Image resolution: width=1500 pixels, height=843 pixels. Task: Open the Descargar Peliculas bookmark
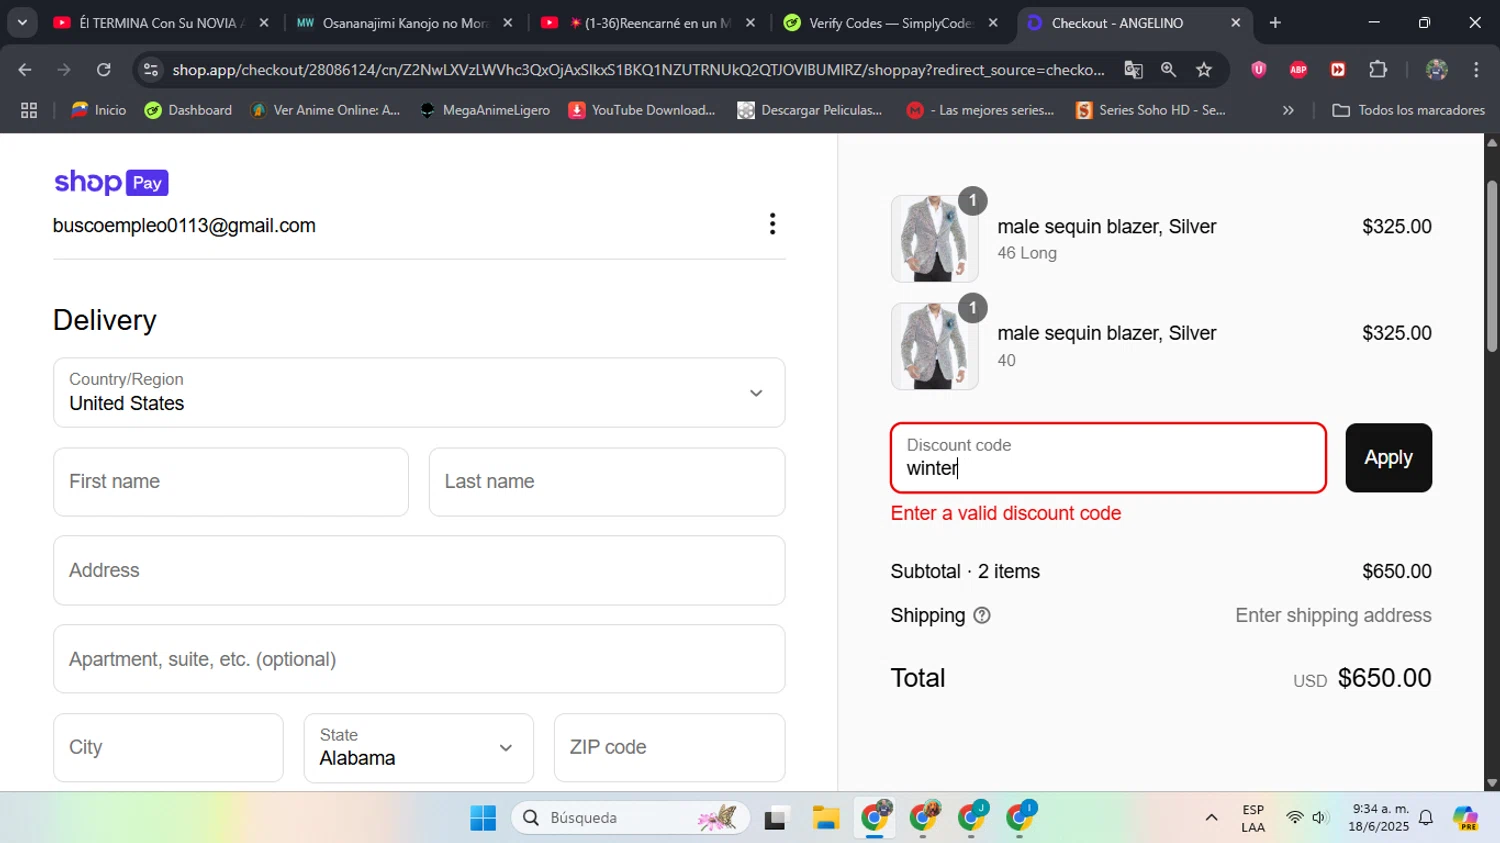[810, 111]
